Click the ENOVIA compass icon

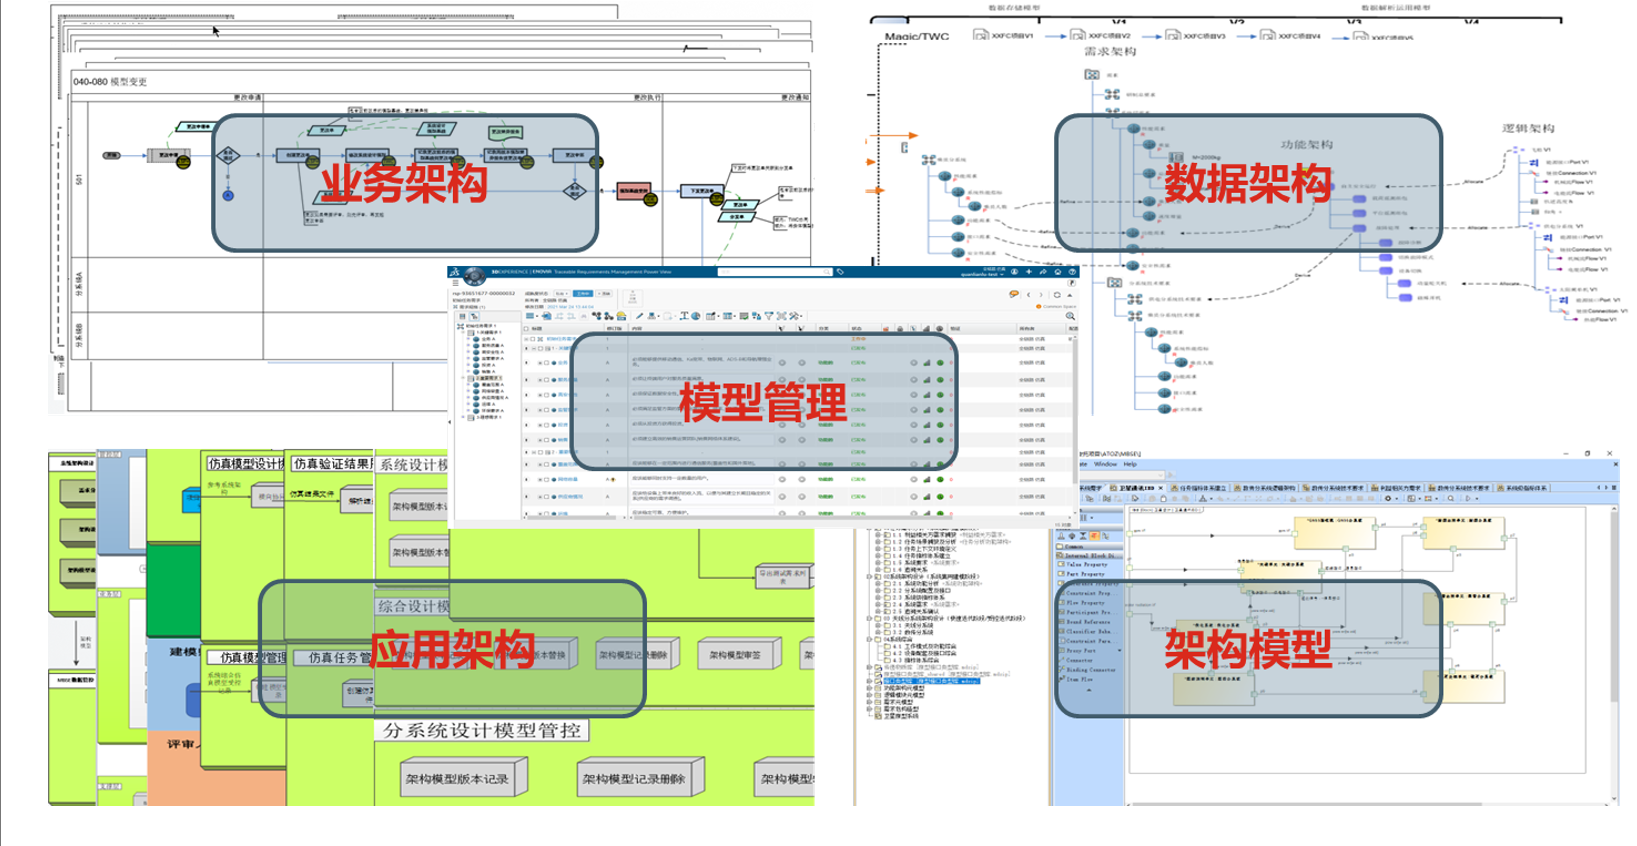(473, 275)
